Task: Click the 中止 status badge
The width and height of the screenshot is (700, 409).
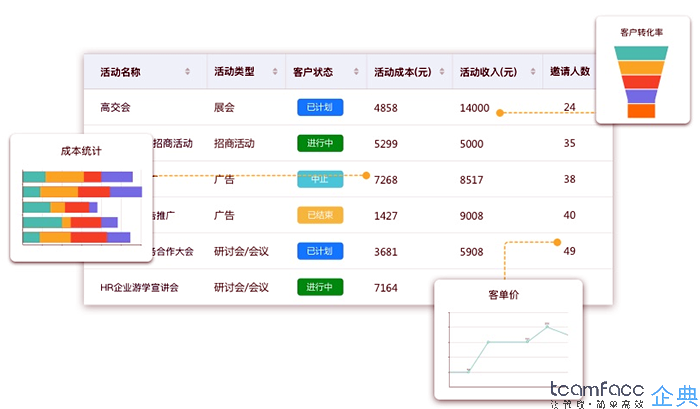Action: coord(320,179)
